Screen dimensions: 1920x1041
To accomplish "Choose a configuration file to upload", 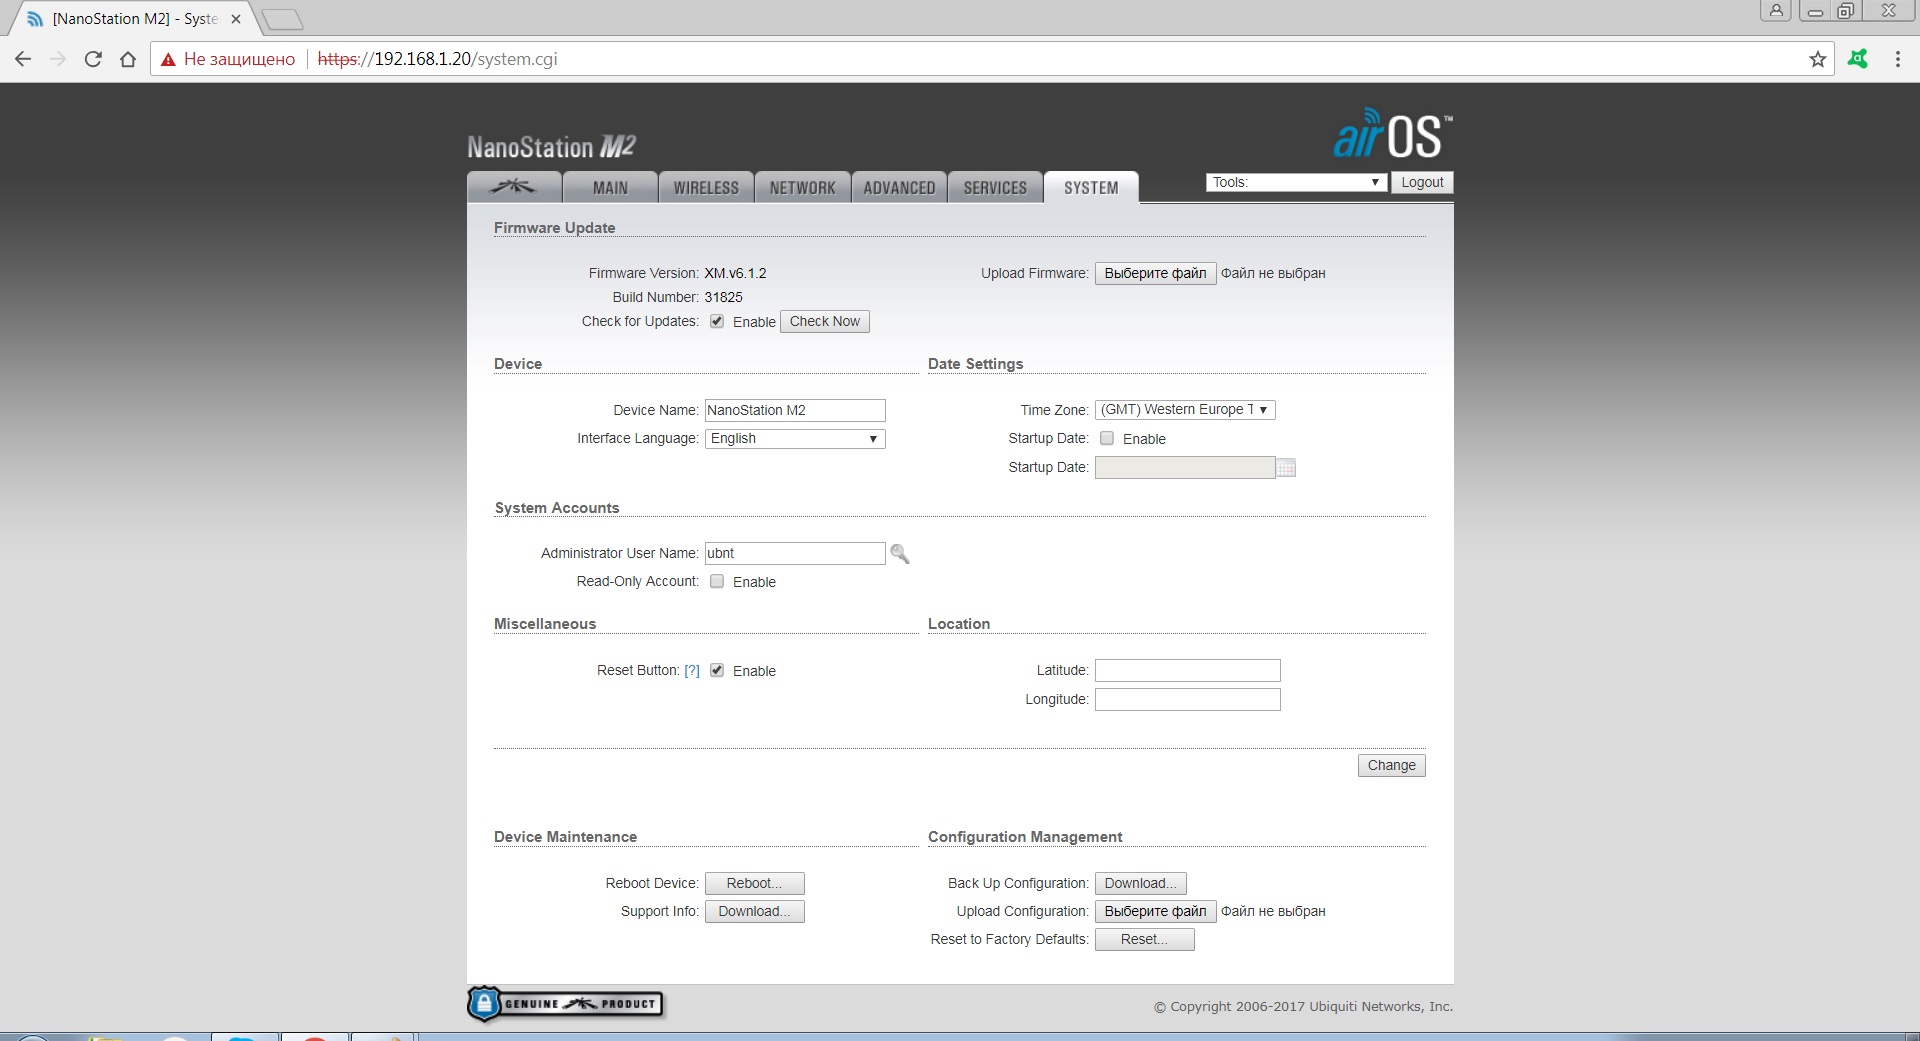I will [x=1155, y=911].
